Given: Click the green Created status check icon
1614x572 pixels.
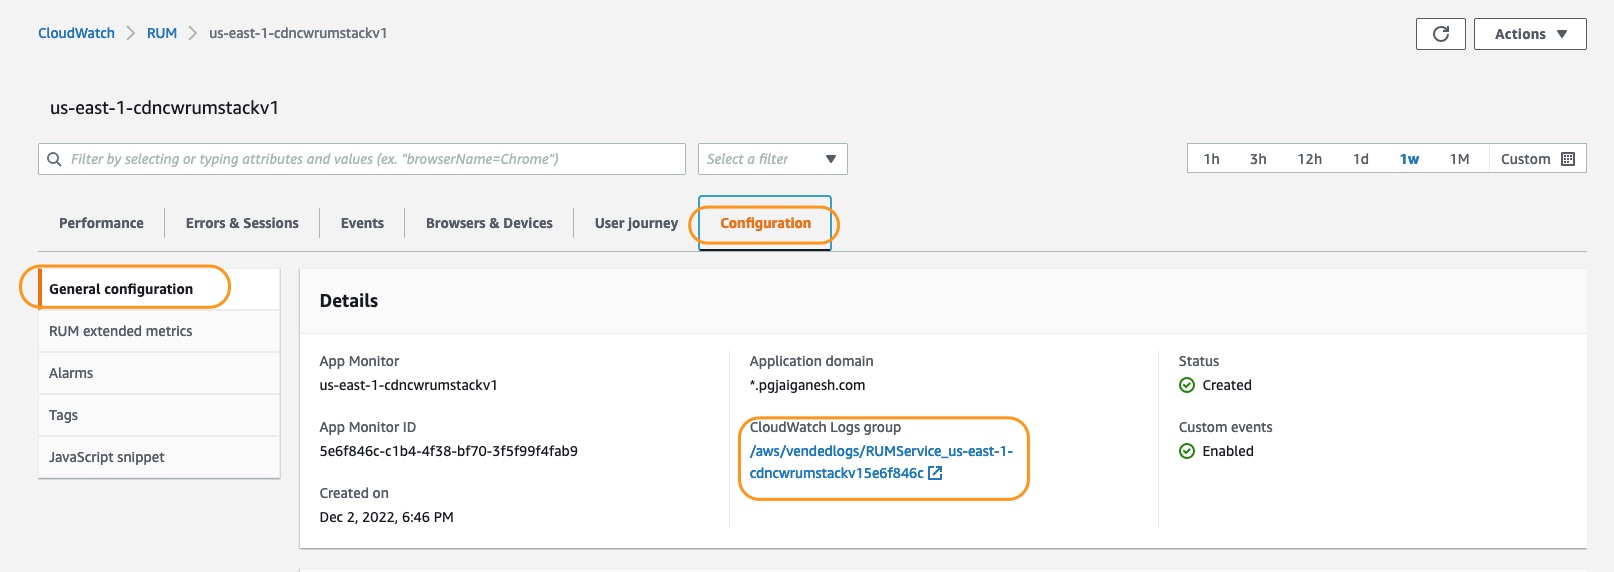Looking at the screenshot, I should pyautogui.click(x=1187, y=385).
